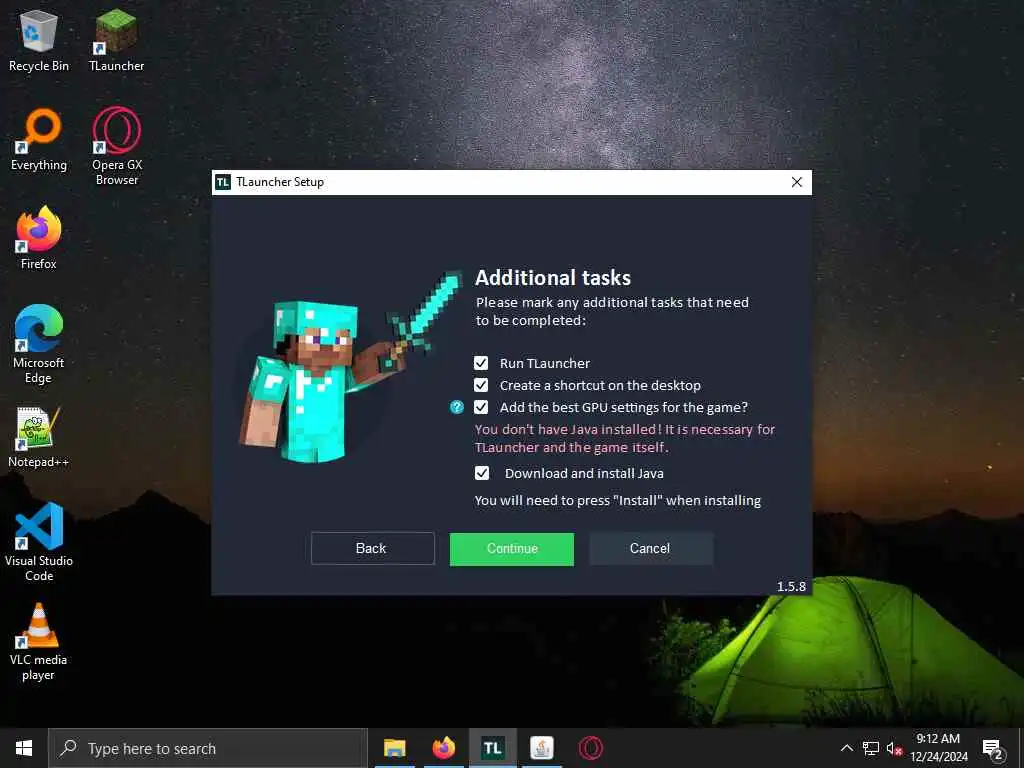Click the green Continue button

512,549
